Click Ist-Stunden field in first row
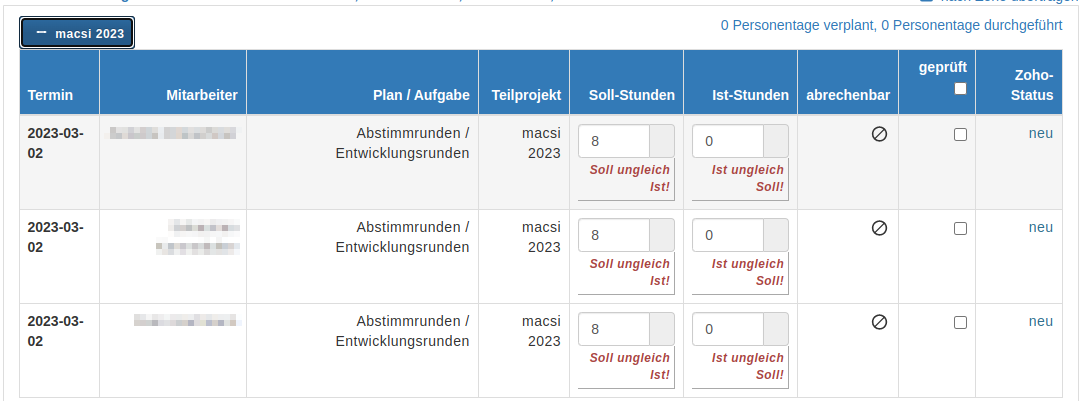1080x401 pixels. (x=727, y=141)
